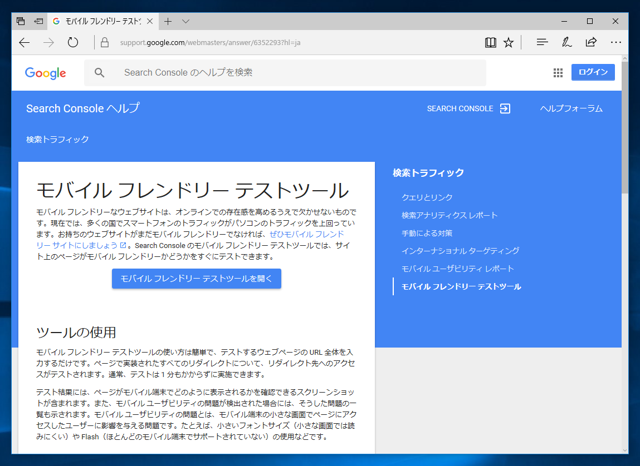Open ヘルプフォーラム link

click(x=571, y=109)
